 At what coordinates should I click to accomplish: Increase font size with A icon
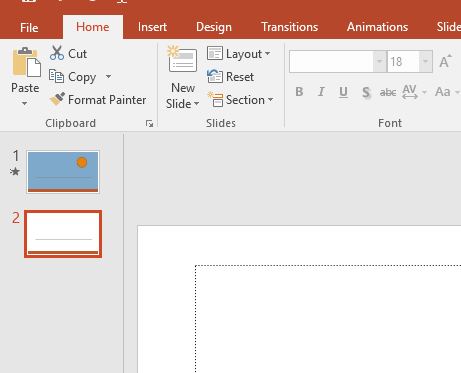pyautogui.click(x=446, y=61)
